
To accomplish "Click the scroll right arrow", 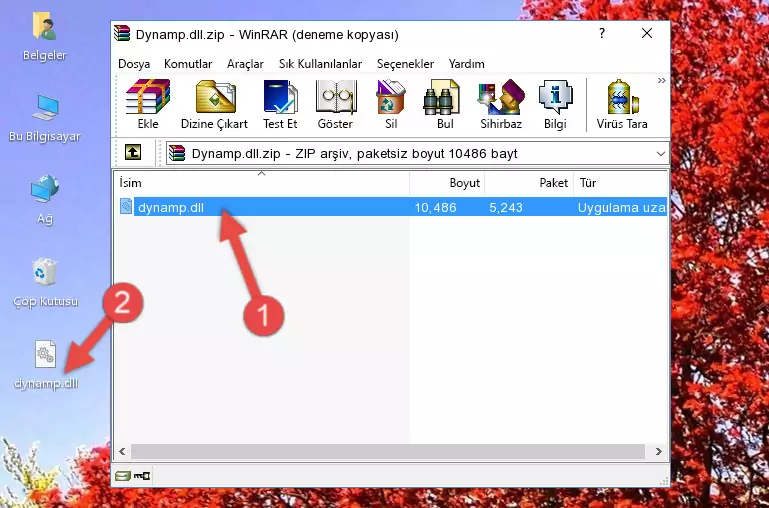I will click(658, 451).
